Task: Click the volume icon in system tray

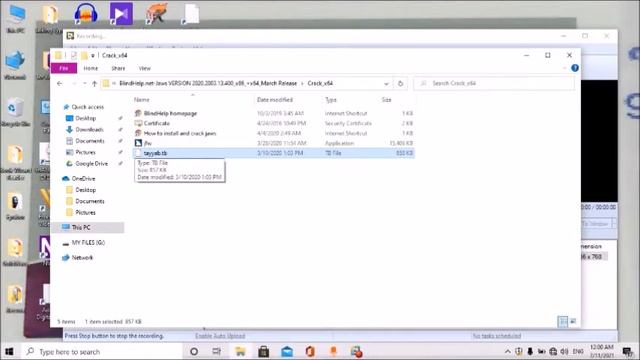Action: [x=564, y=351]
